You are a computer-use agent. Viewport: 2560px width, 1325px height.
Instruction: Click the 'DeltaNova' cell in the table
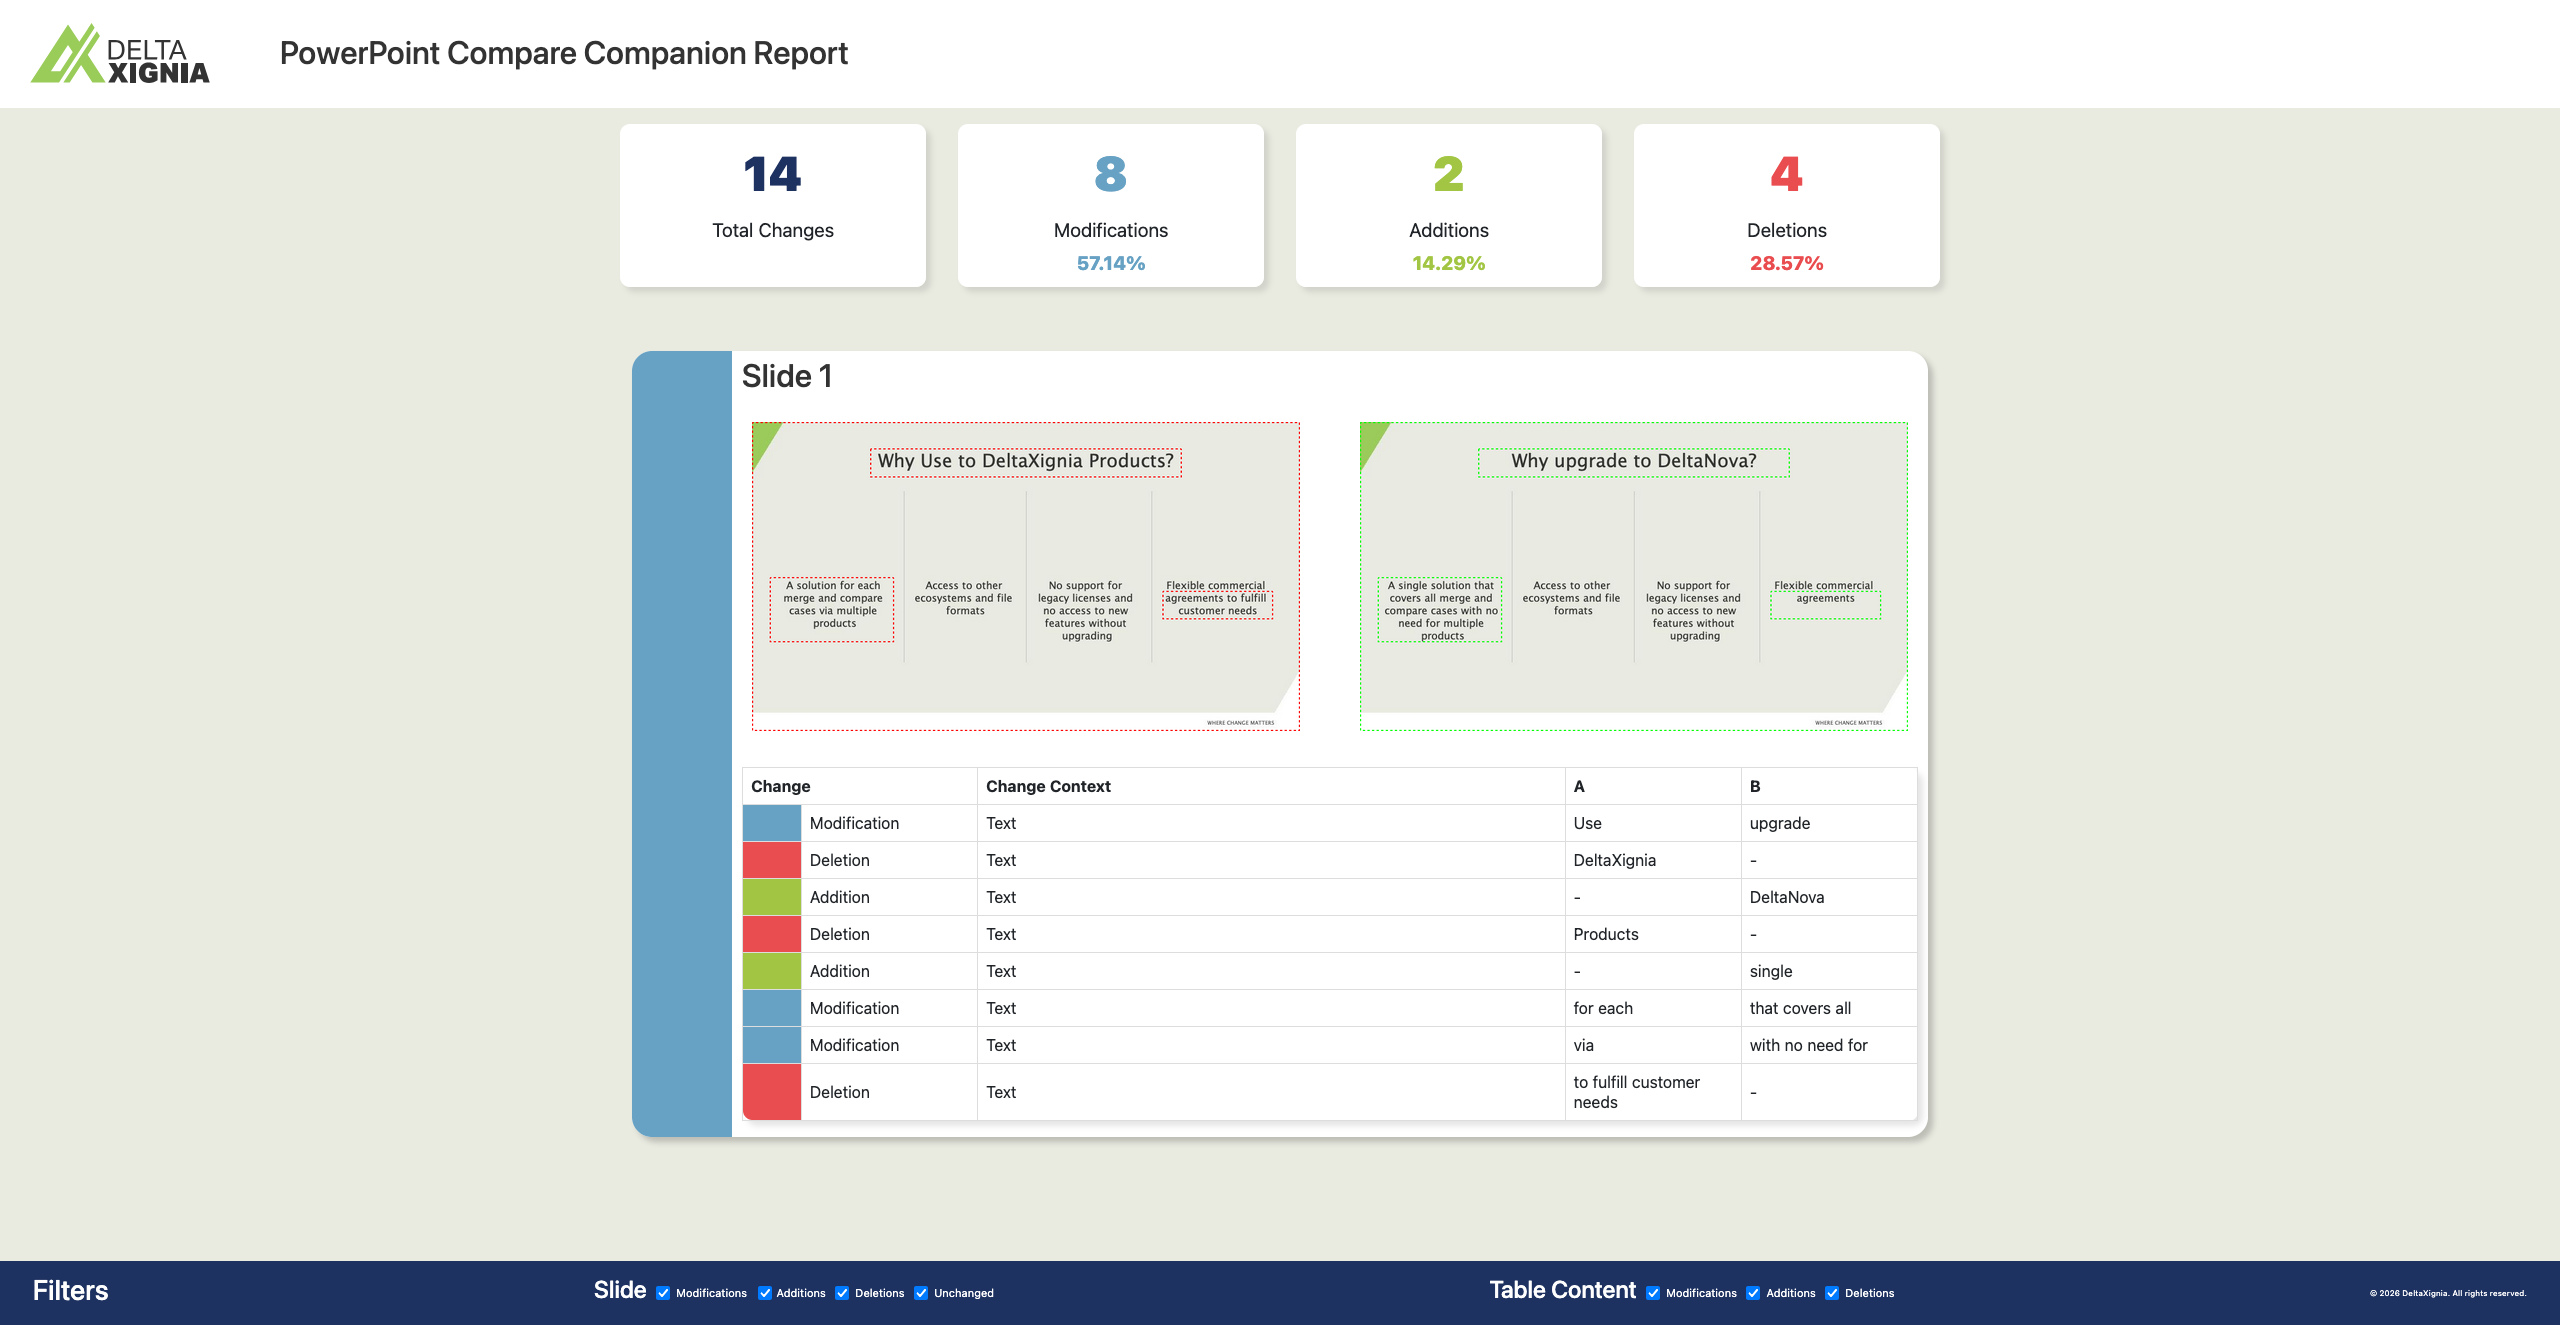coord(1829,897)
